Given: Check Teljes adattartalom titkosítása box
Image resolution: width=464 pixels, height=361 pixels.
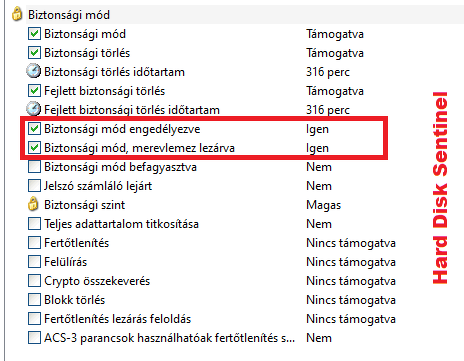Looking at the screenshot, I should (34, 224).
